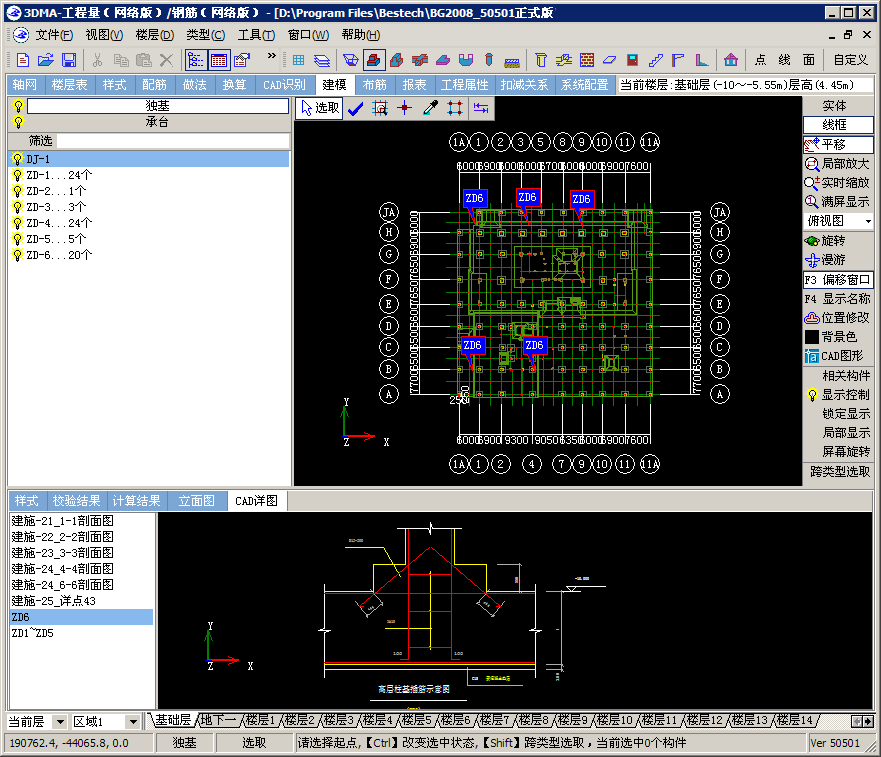Select the house-shaped building icon

tap(730, 60)
